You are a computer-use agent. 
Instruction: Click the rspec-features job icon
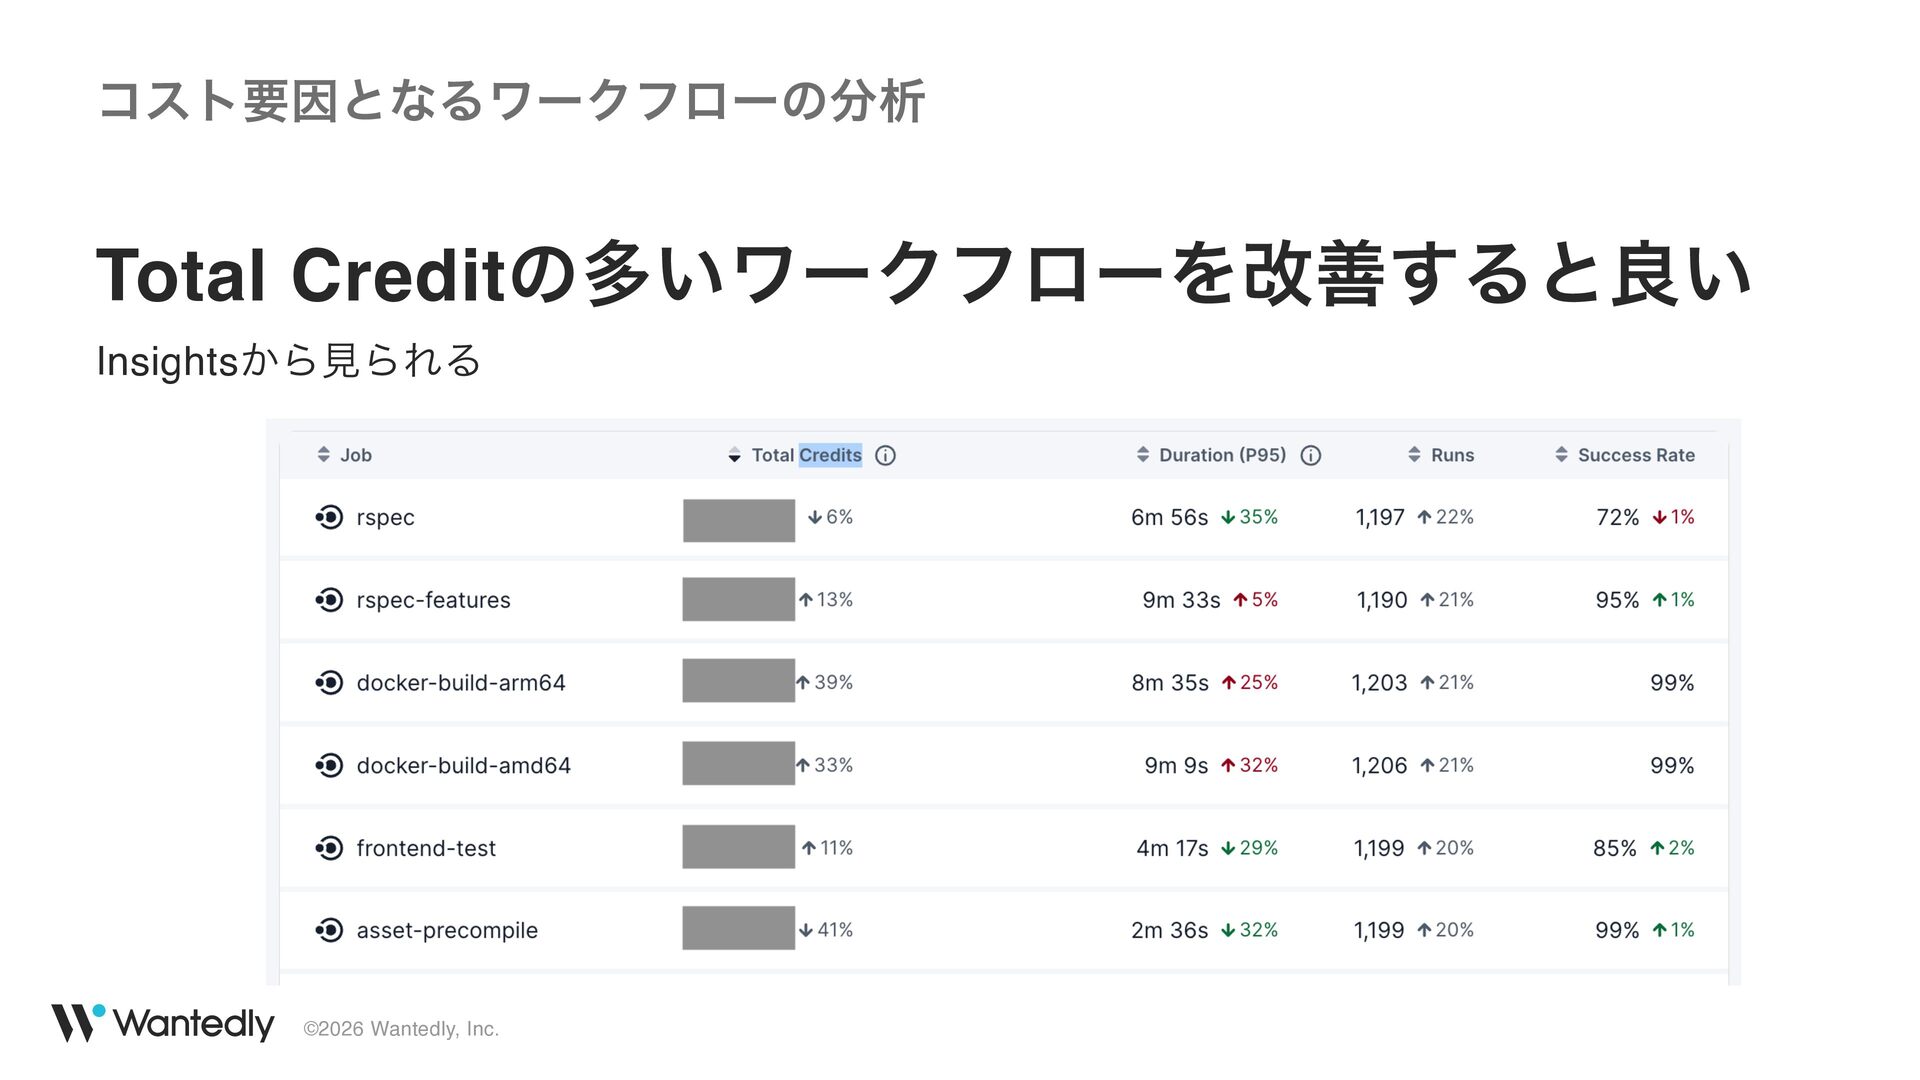(x=329, y=600)
